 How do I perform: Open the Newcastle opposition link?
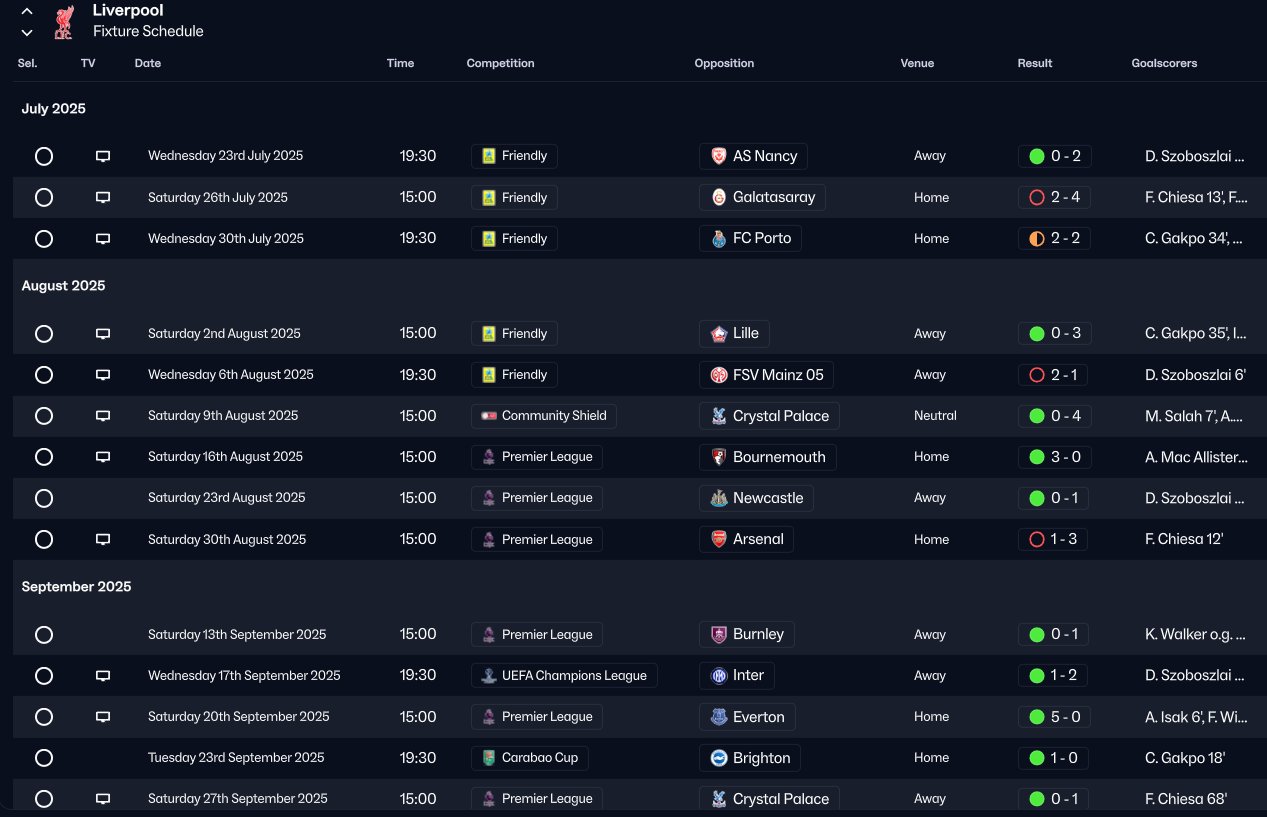[756, 498]
